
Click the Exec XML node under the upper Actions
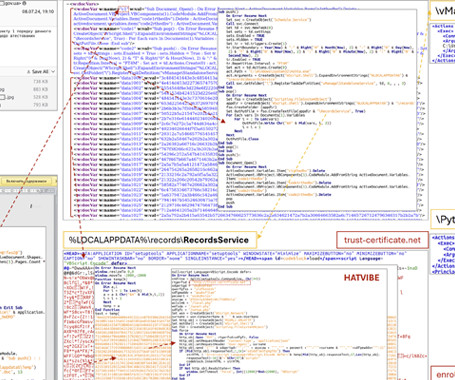[446, 31]
